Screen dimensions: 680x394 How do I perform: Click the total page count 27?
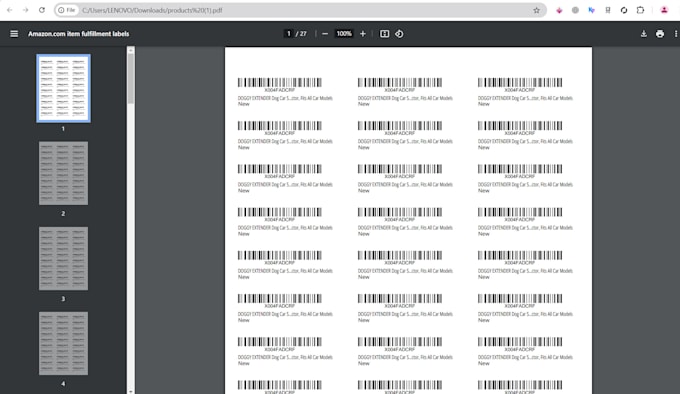tap(303, 33)
